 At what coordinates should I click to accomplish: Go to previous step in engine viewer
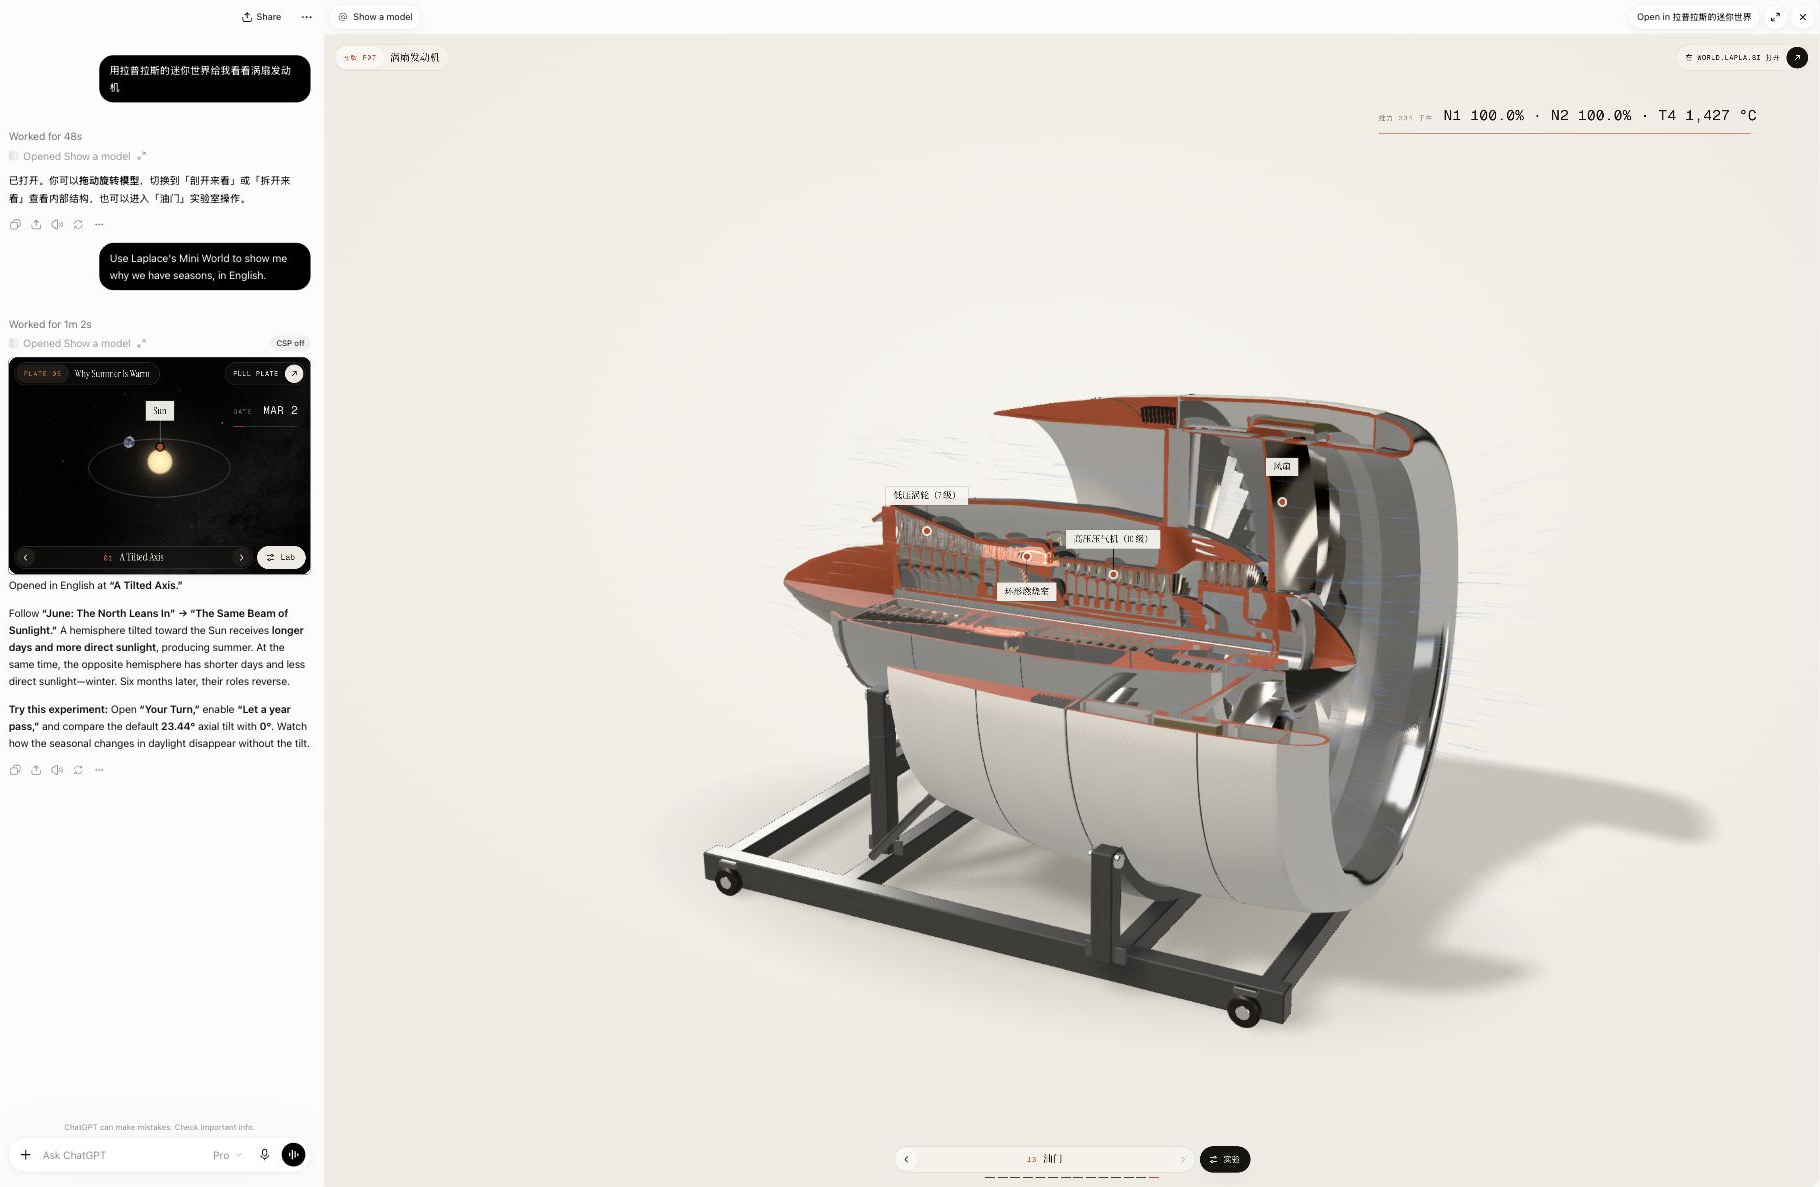pos(906,1159)
